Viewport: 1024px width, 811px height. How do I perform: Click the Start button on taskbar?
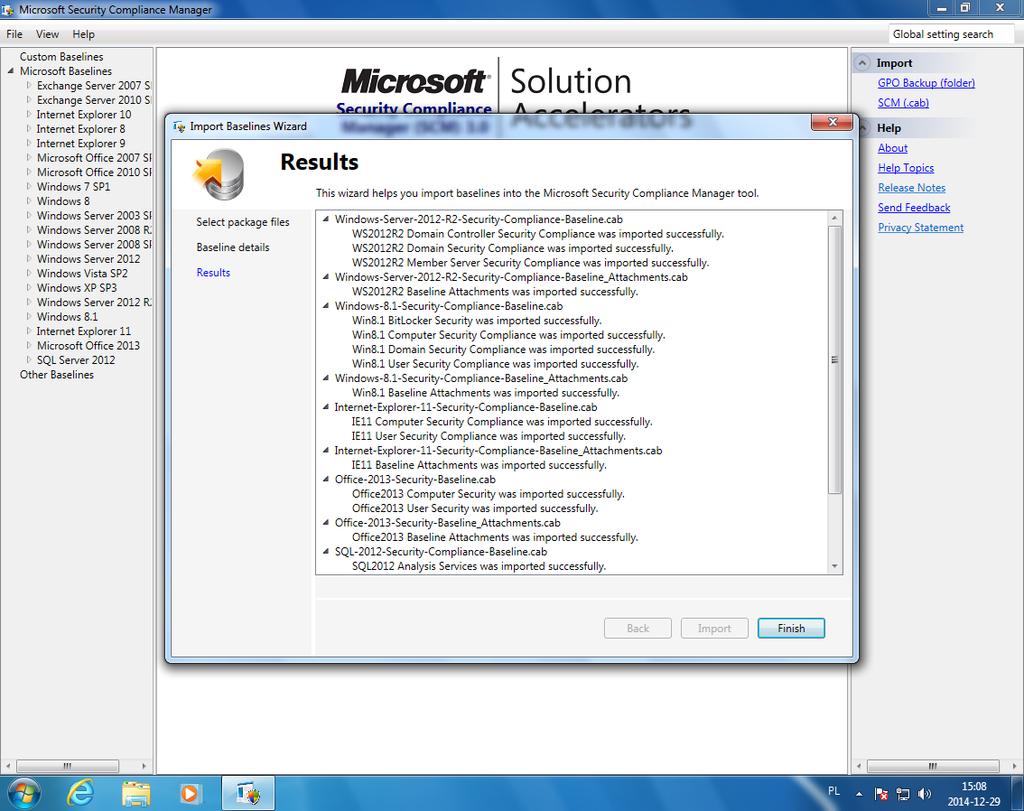point(24,793)
